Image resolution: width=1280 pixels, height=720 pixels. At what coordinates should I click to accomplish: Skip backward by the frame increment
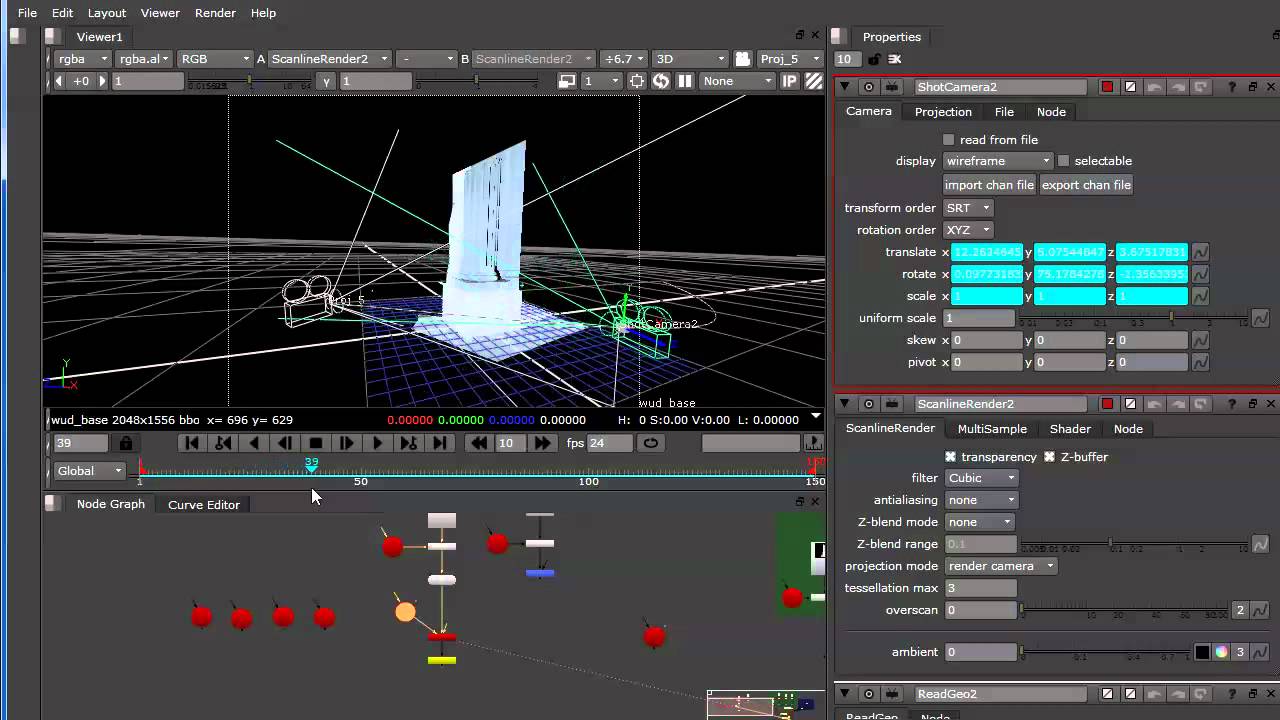[479, 443]
